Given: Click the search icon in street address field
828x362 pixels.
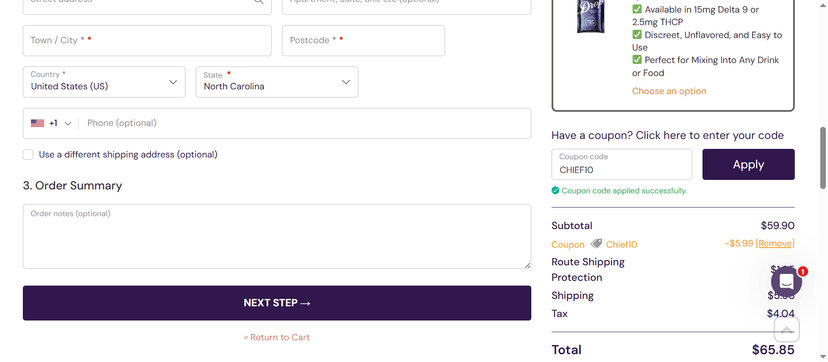Looking at the screenshot, I should point(259,2).
